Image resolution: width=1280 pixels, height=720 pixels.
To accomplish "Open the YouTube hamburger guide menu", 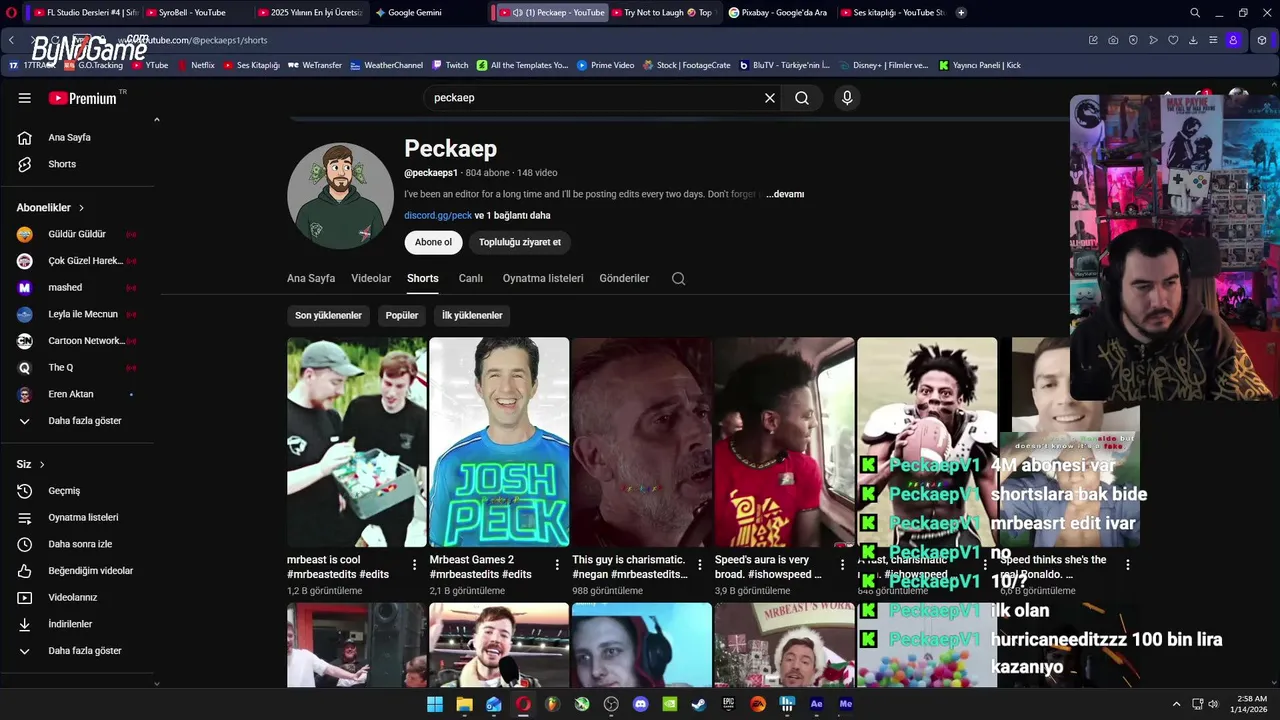I will (25, 98).
